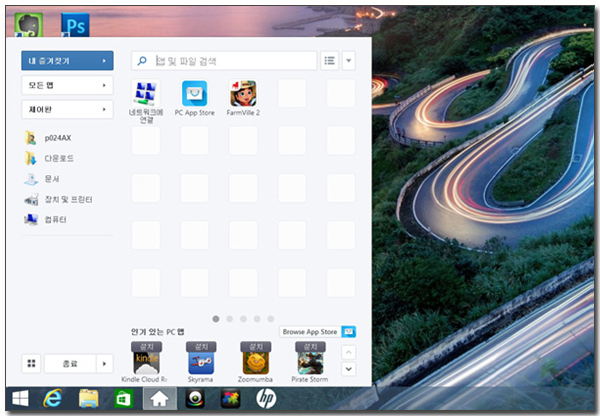Screen dimensions: 600x416
Task: Open the Photoshop desktop shortcut
Action: coord(75,25)
